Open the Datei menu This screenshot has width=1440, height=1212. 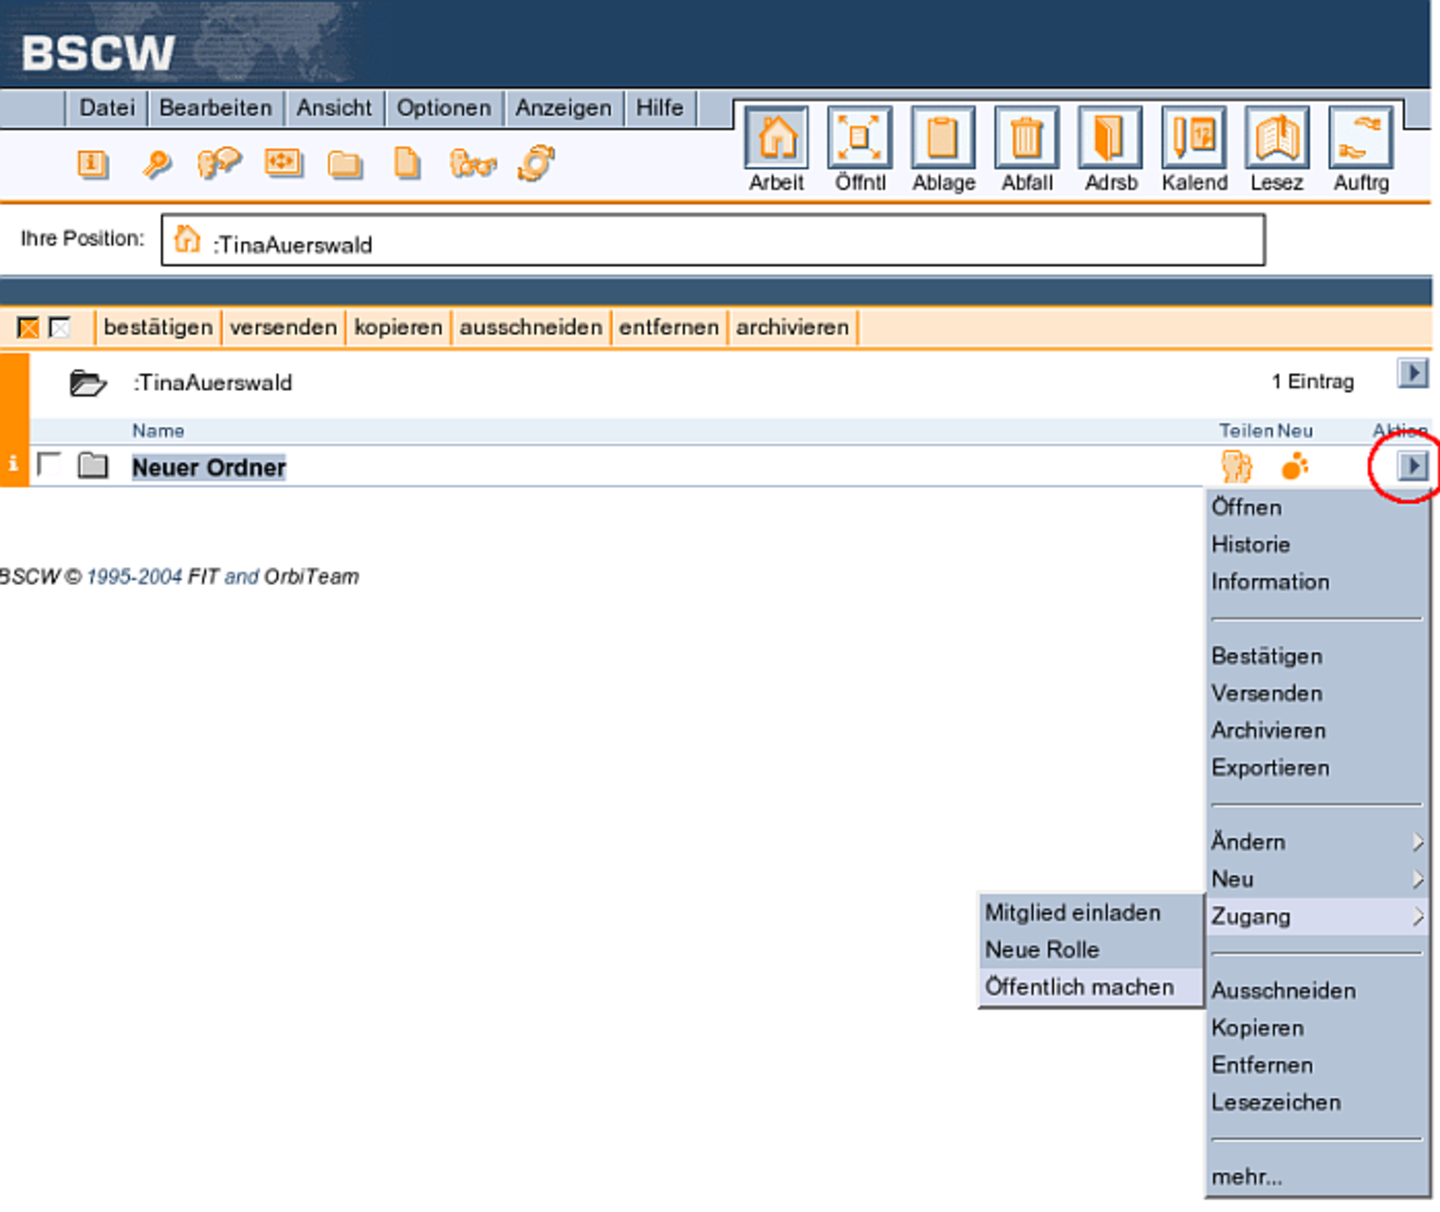(x=107, y=108)
